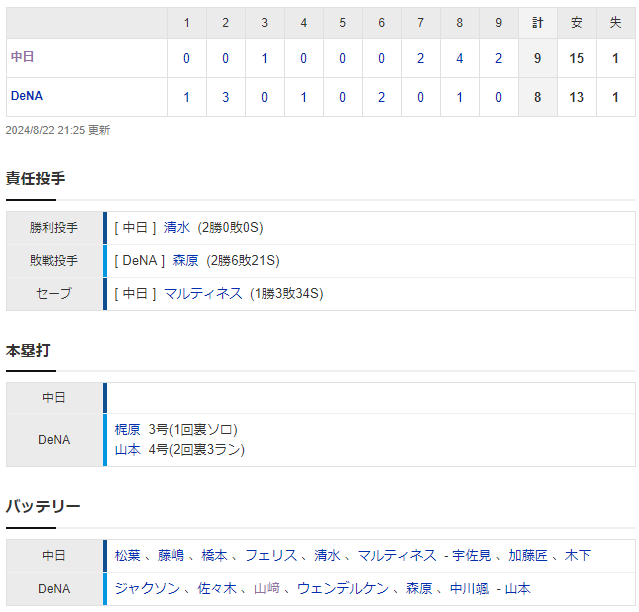Open the DeNA team link in scoreboard
The image size is (639, 612).
point(27,96)
